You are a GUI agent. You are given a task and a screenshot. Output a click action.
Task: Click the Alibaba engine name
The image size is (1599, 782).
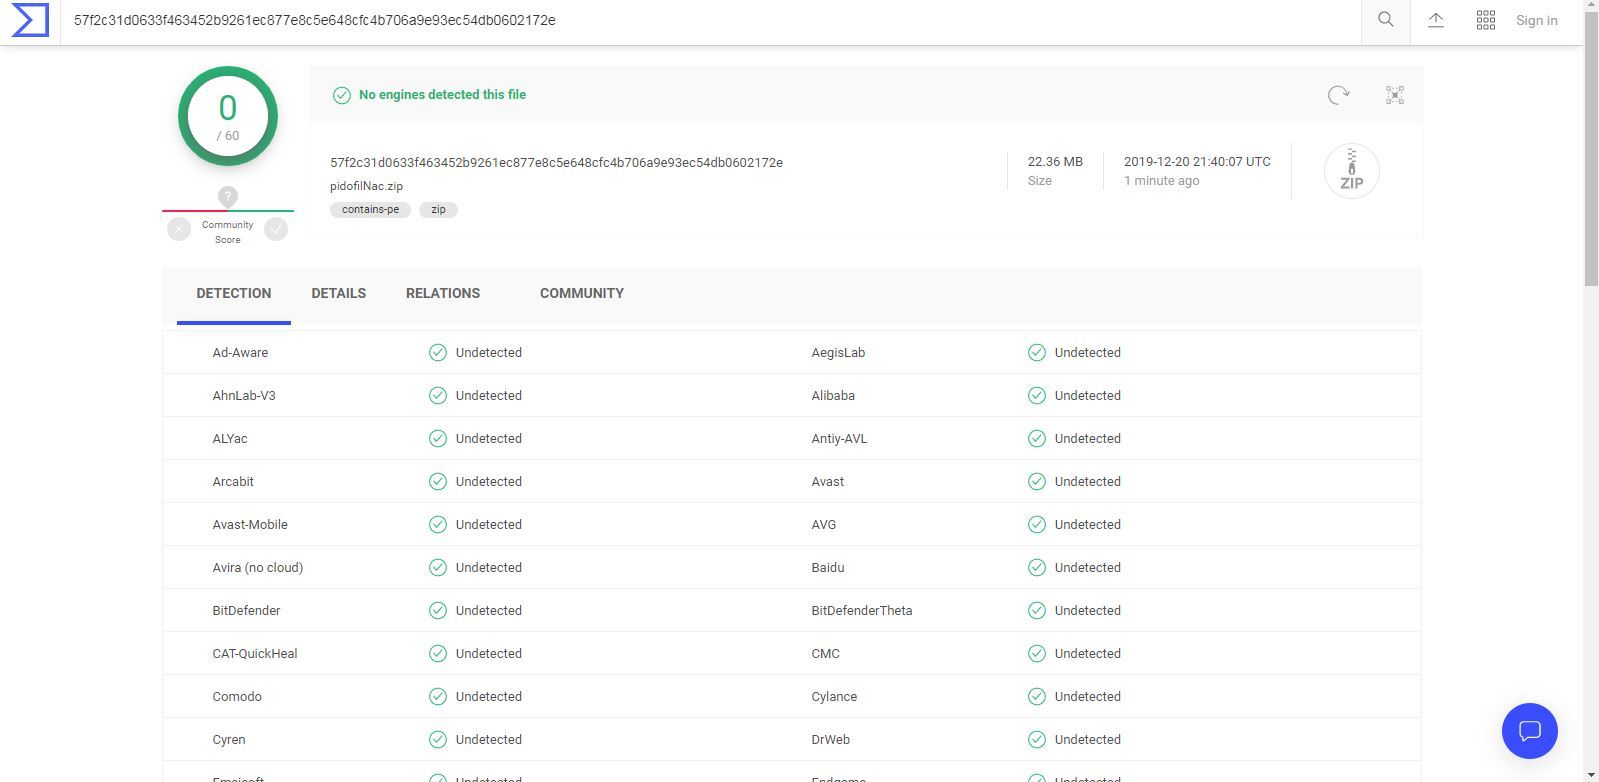click(833, 396)
